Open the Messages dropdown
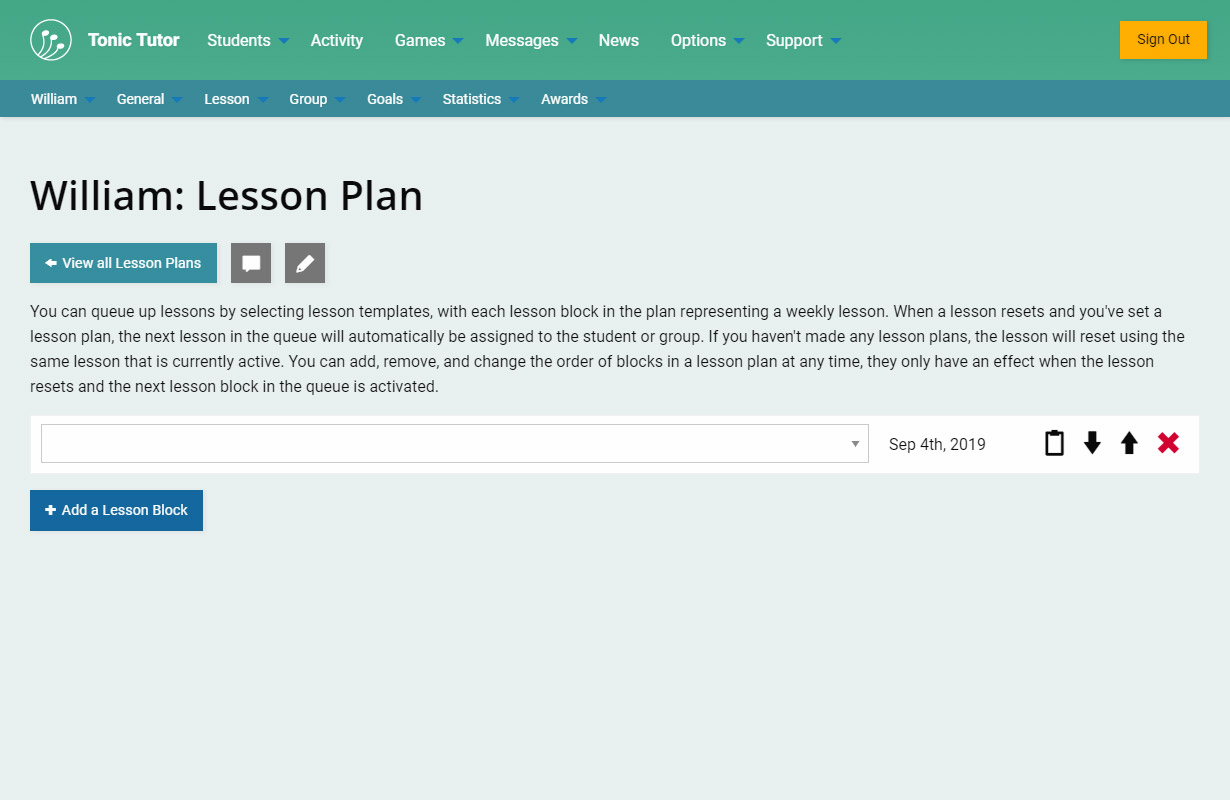 point(530,40)
